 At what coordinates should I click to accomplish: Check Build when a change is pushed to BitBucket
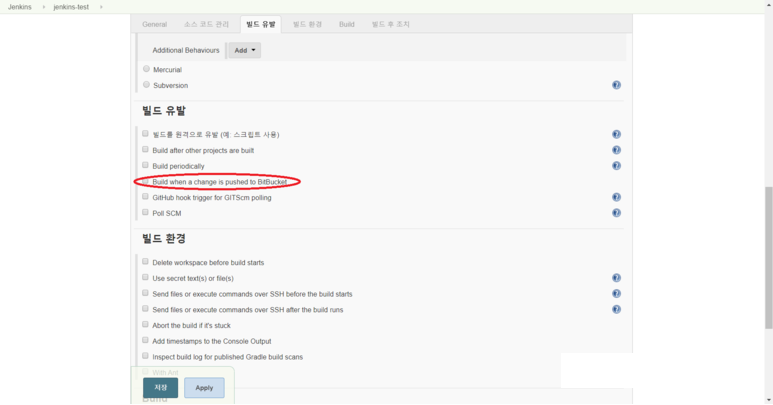(x=145, y=181)
